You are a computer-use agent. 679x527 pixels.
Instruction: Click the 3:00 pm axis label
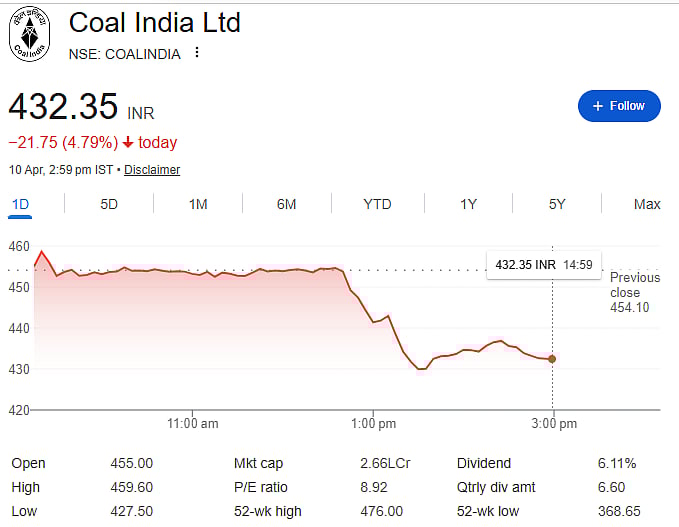pyautogui.click(x=553, y=424)
